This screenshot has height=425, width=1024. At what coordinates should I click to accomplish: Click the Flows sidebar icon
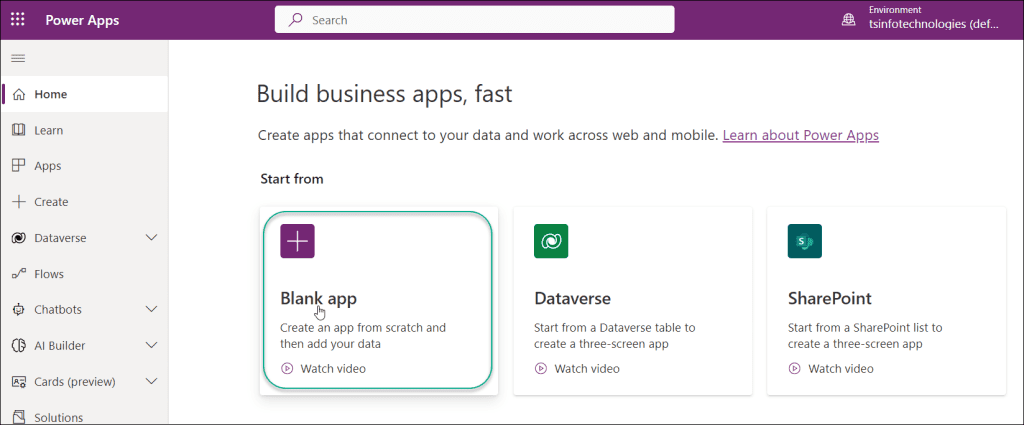[19, 274]
